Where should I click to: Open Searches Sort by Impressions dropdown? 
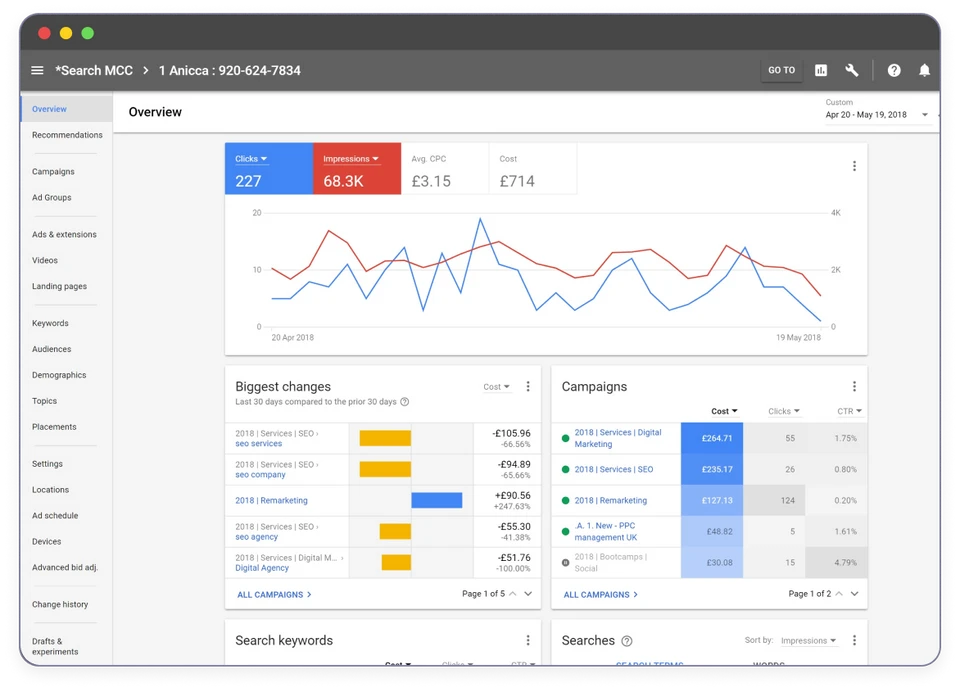tap(809, 641)
